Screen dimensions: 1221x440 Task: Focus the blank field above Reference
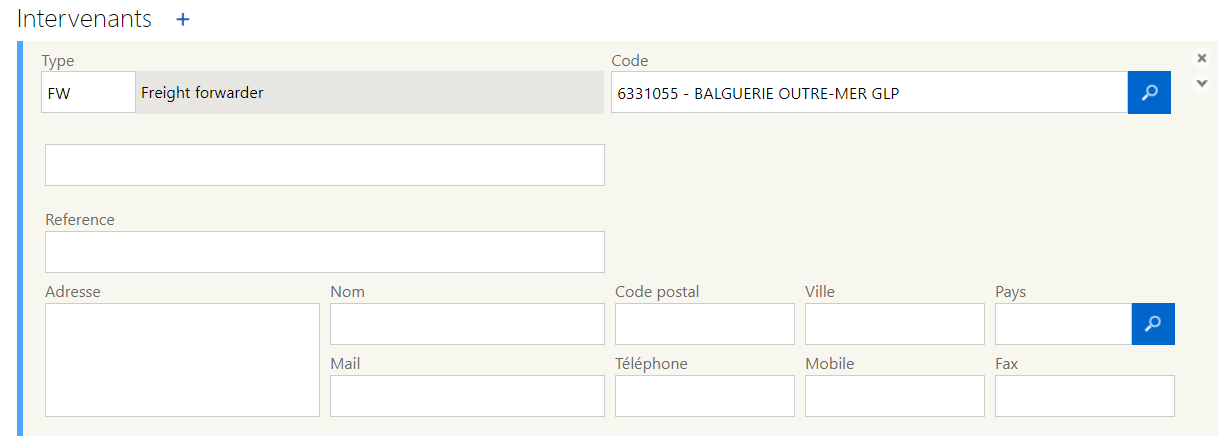tap(324, 165)
